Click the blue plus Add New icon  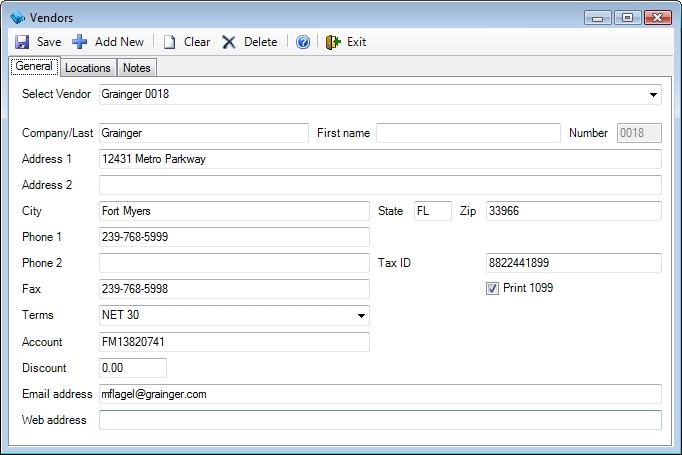pyautogui.click(x=80, y=42)
